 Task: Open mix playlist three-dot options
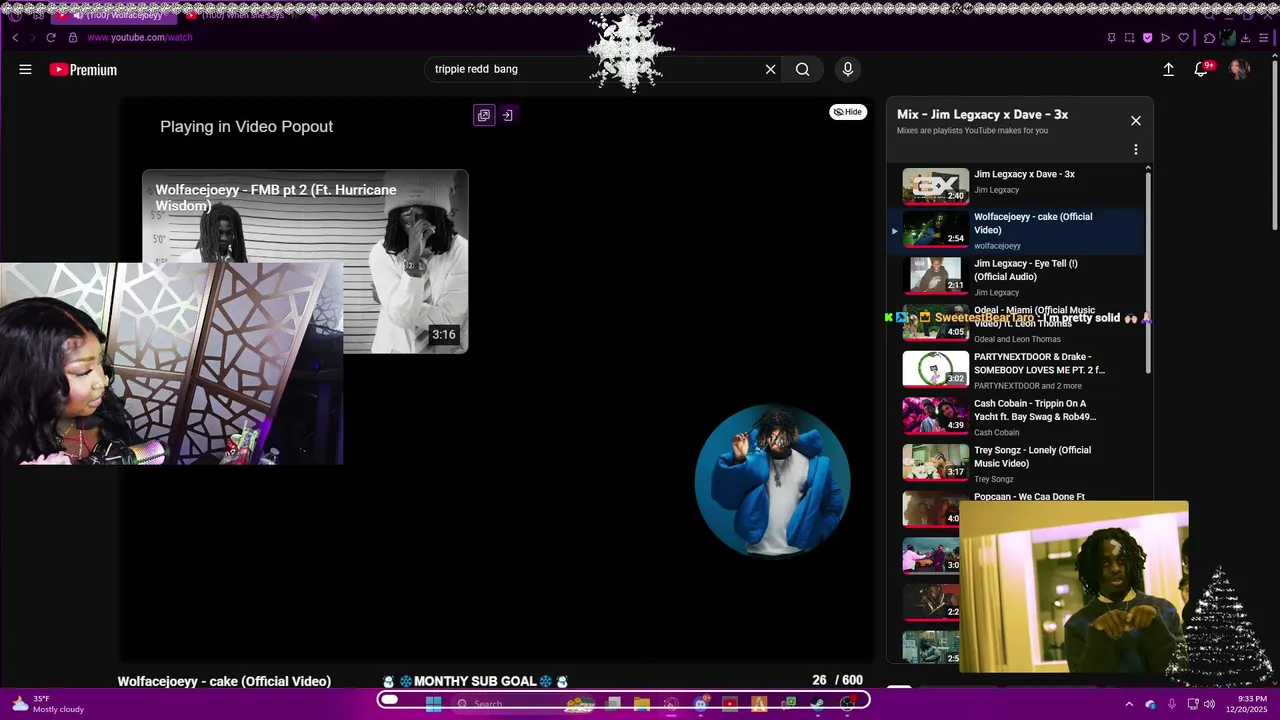1135,149
